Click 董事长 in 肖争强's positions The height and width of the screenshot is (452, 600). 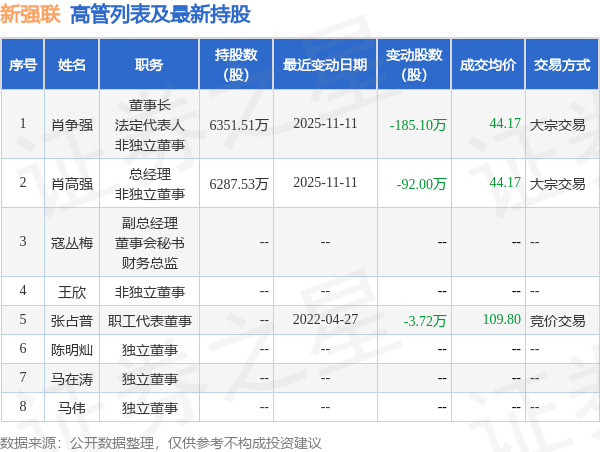click(x=150, y=105)
